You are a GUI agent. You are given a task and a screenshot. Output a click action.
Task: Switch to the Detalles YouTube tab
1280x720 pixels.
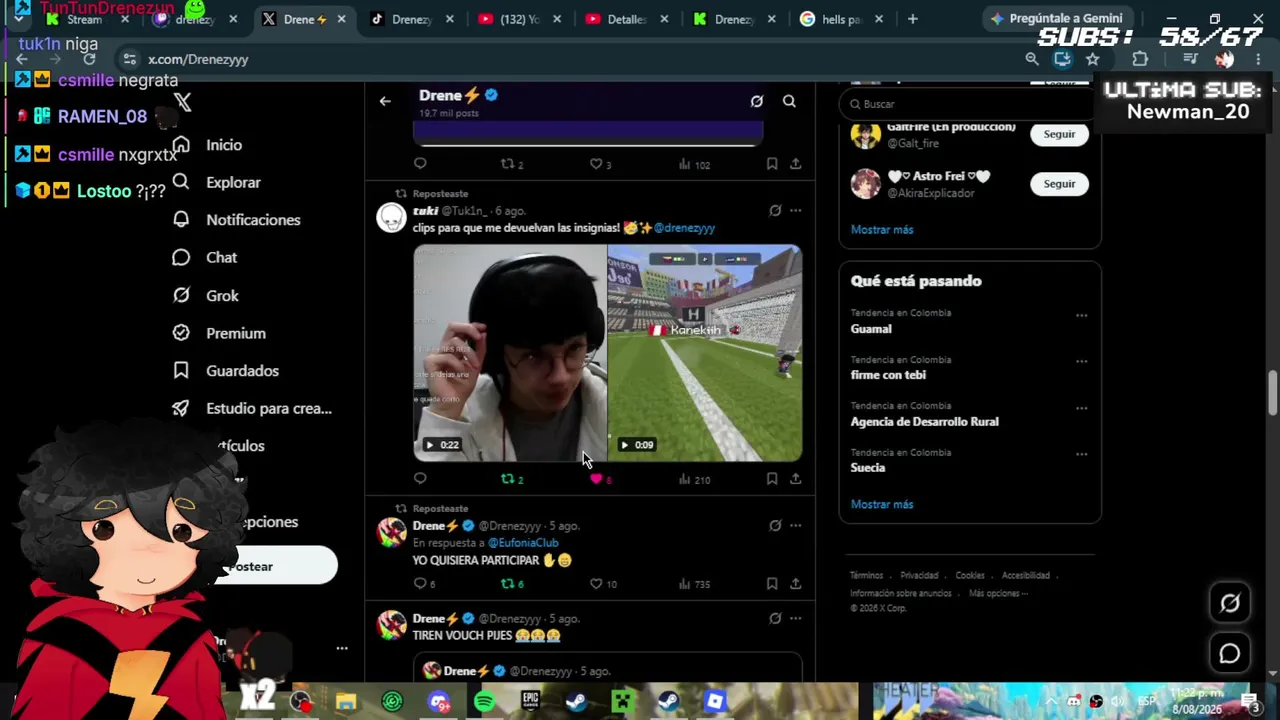tap(627, 19)
